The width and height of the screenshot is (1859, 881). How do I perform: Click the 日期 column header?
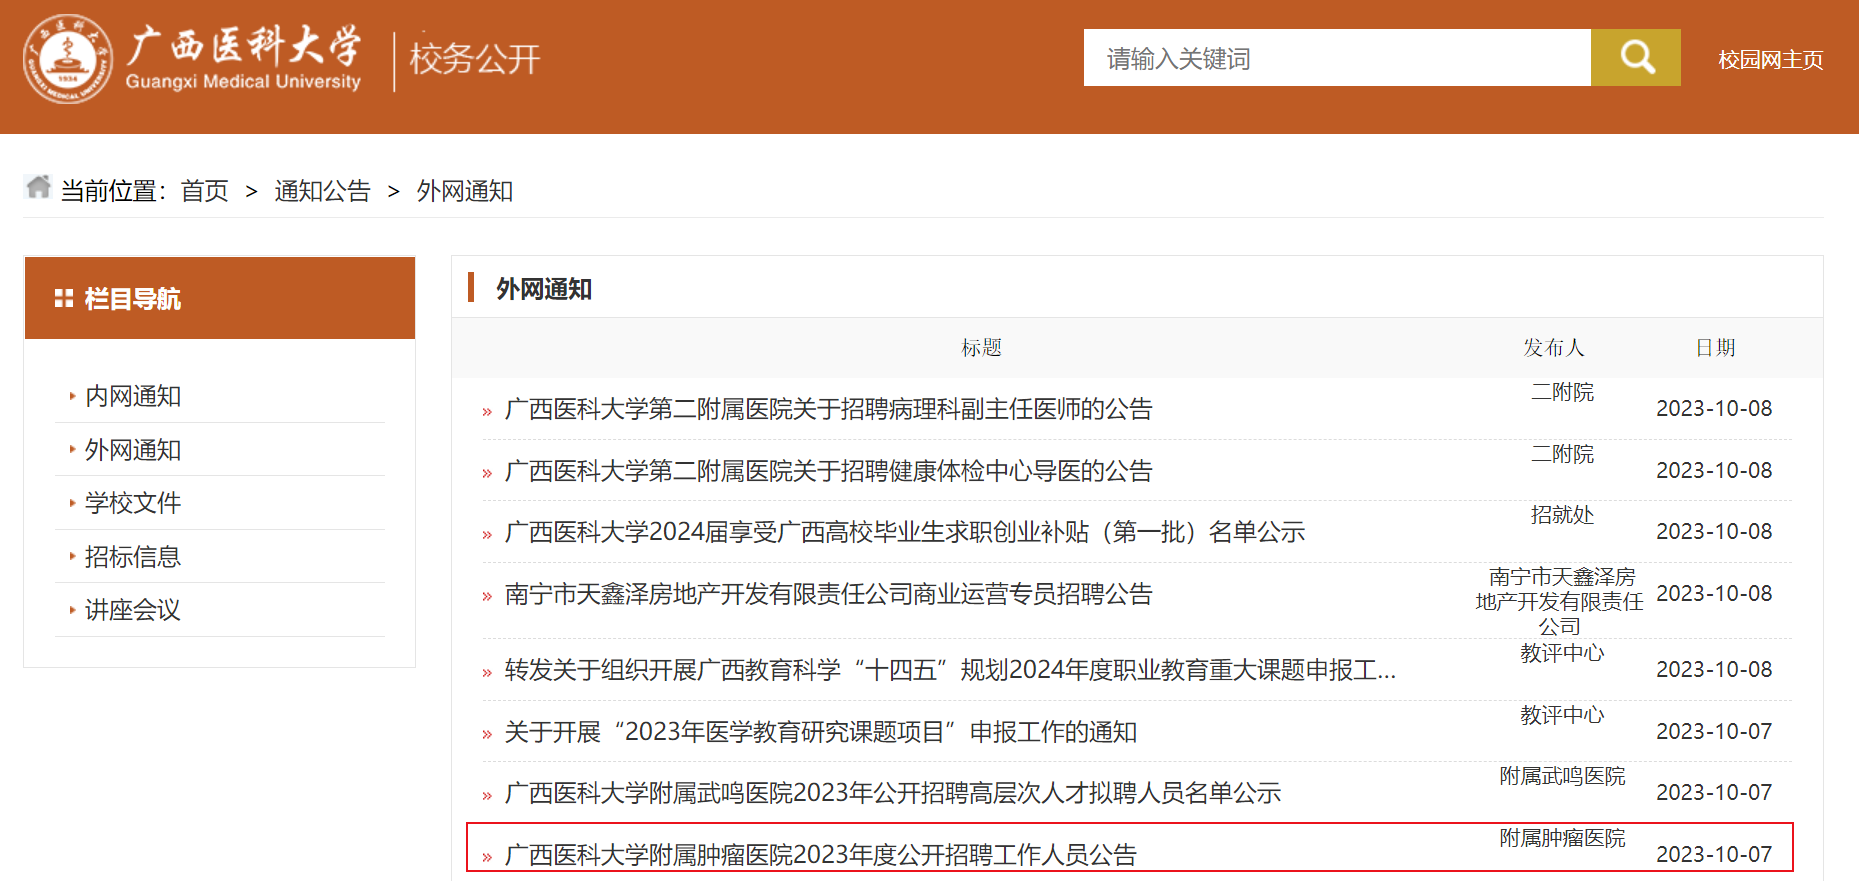1715,348
